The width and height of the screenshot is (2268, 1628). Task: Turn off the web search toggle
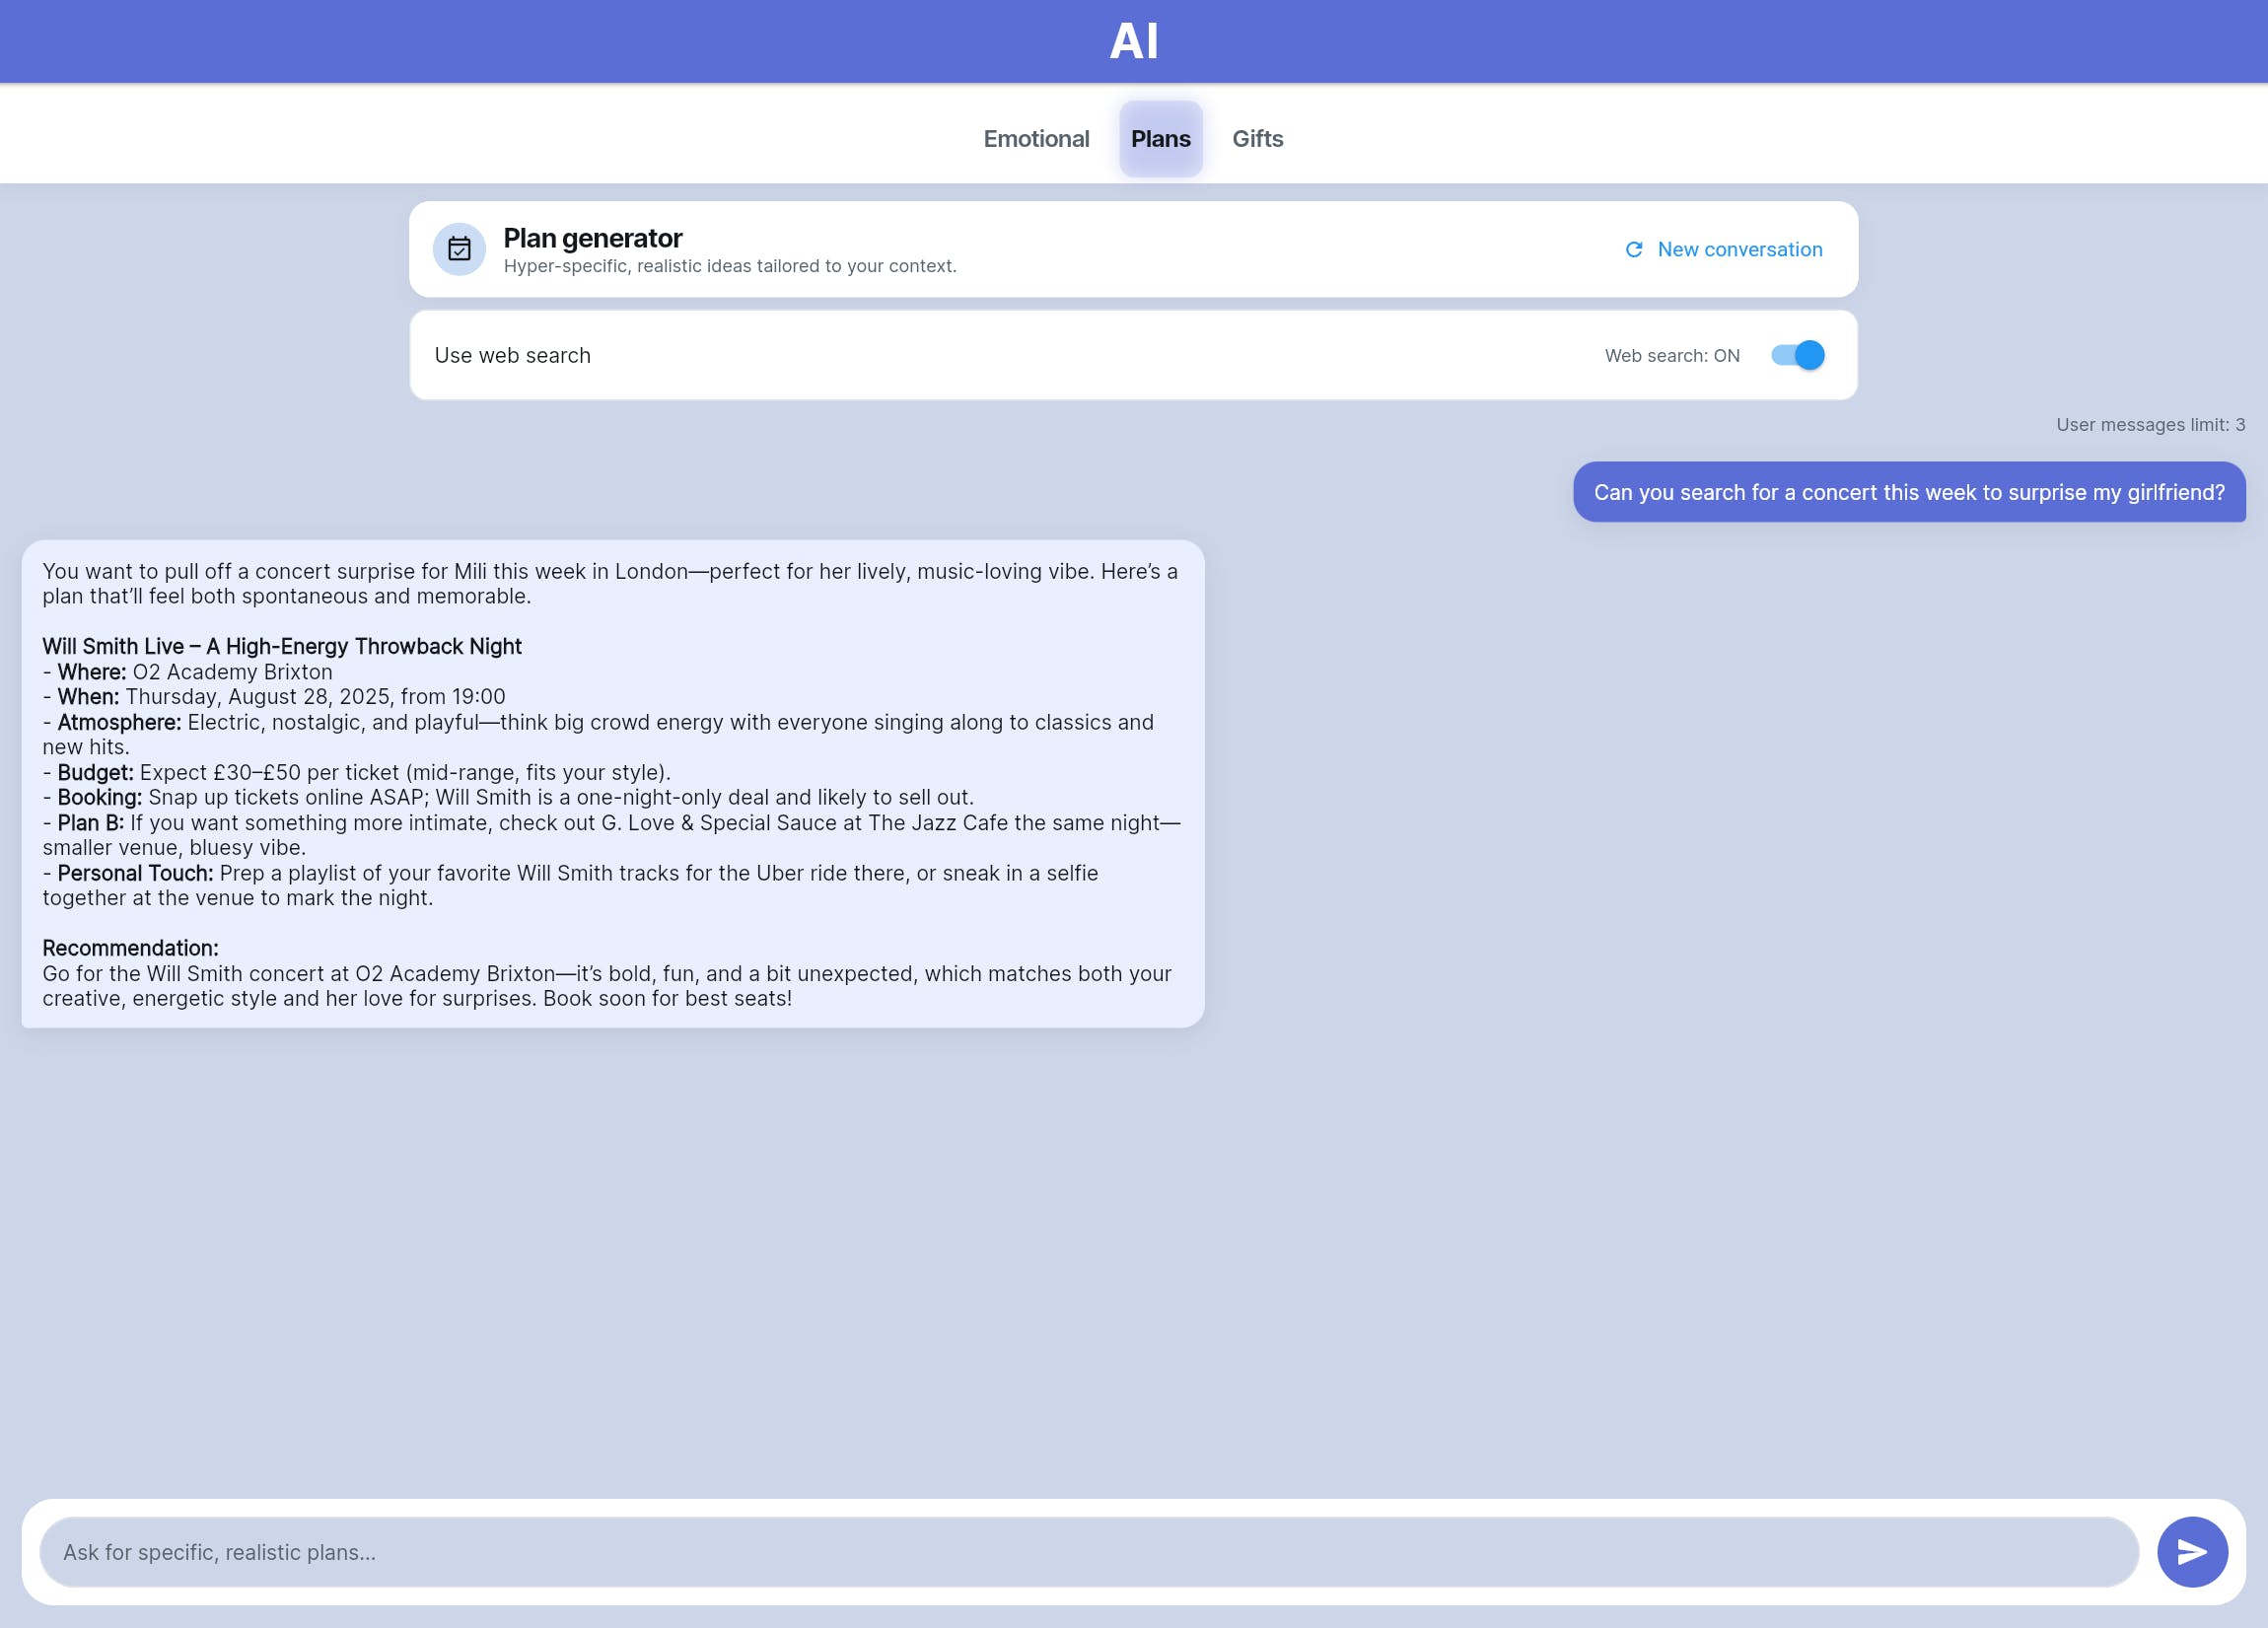[x=1797, y=355]
